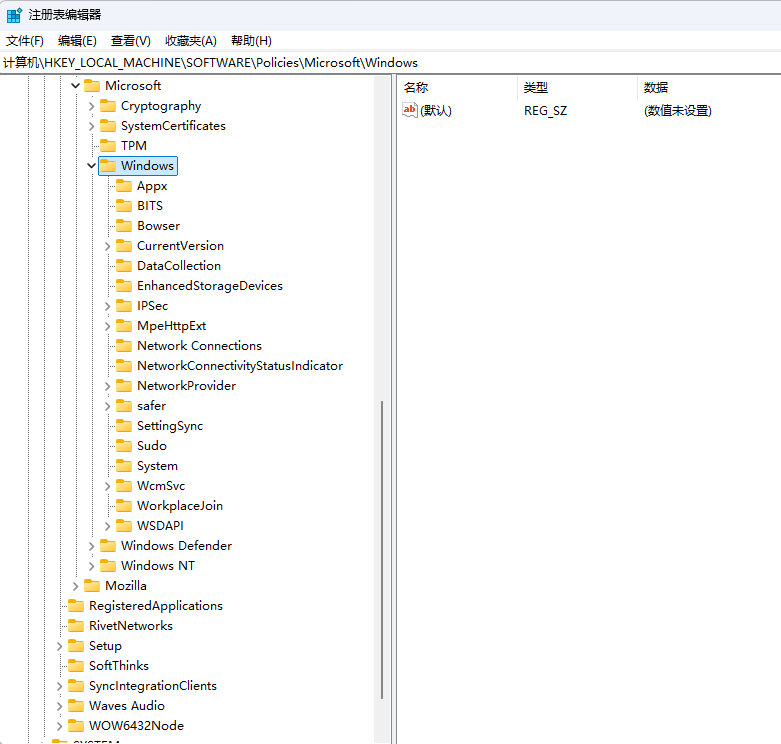This screenshot has width=781, height=744.
Task: Click the NetworkConnectivityStatusIndicator folder icon
Action: click(124, 366)
